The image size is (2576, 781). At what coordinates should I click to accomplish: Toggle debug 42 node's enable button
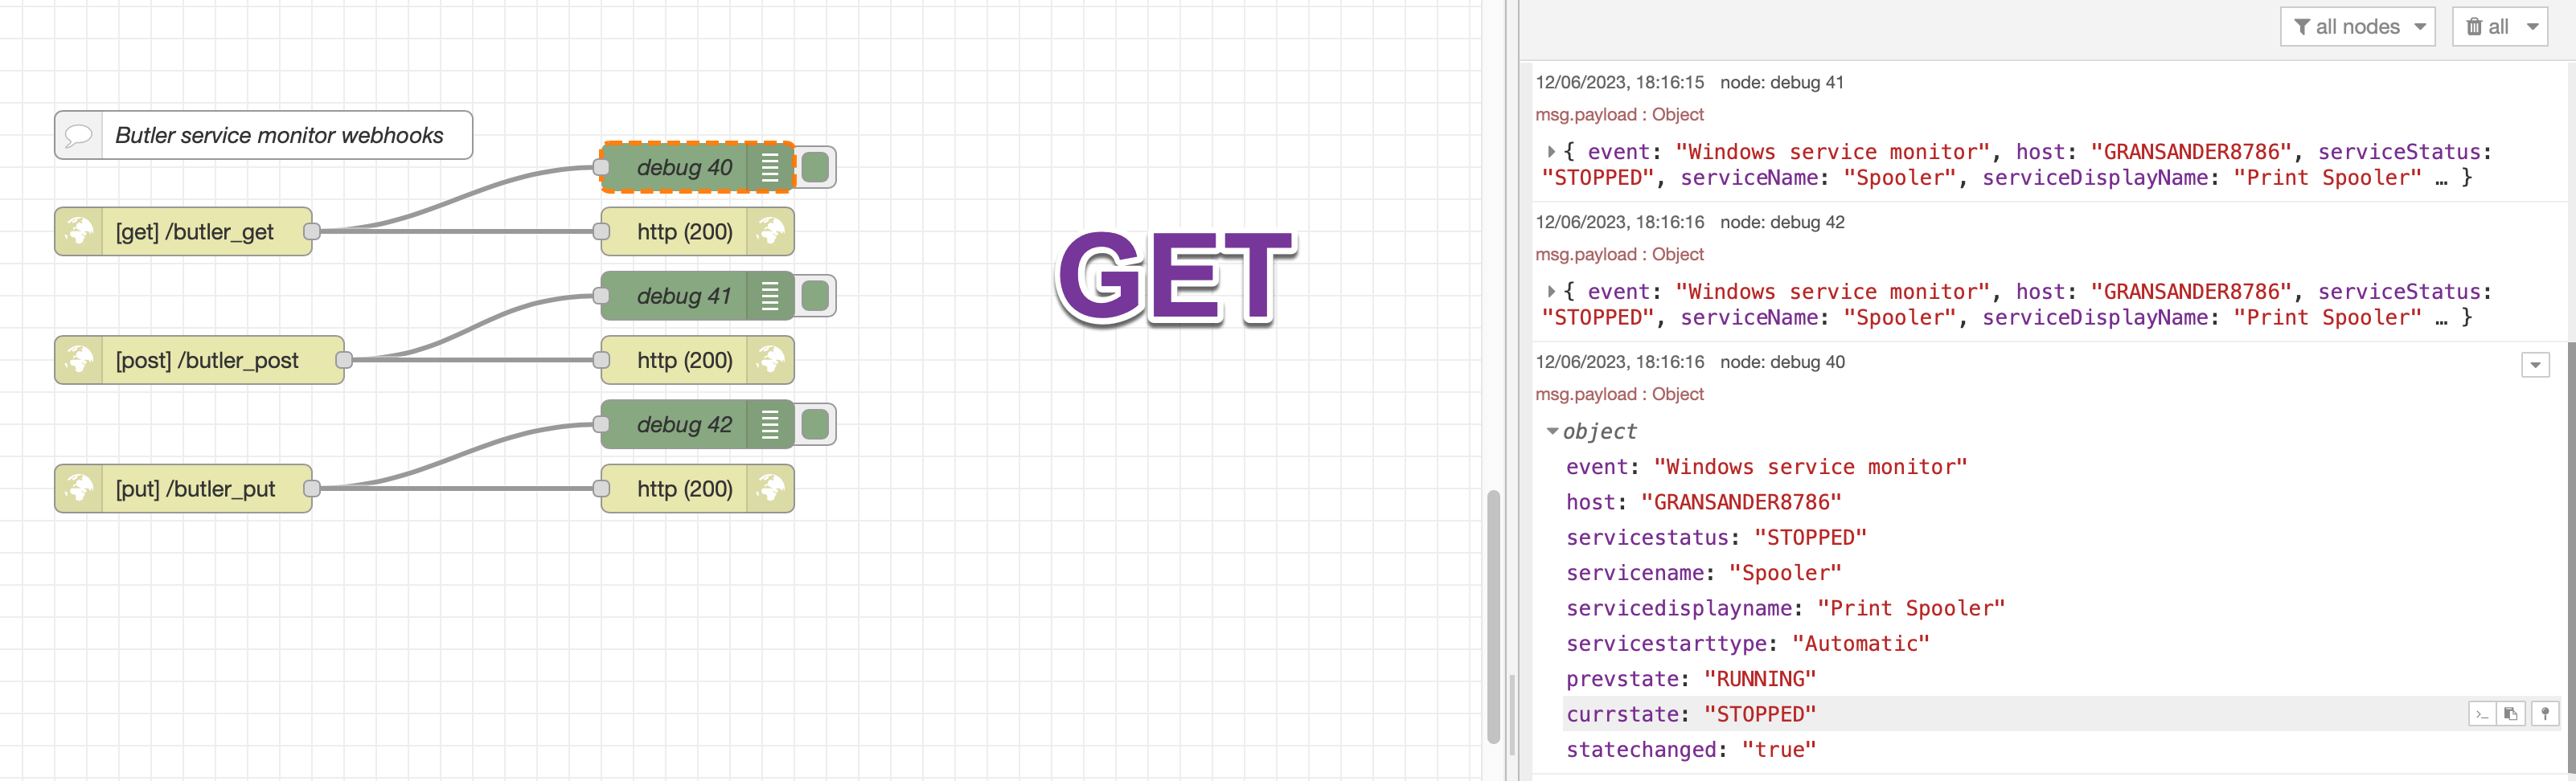816,425
